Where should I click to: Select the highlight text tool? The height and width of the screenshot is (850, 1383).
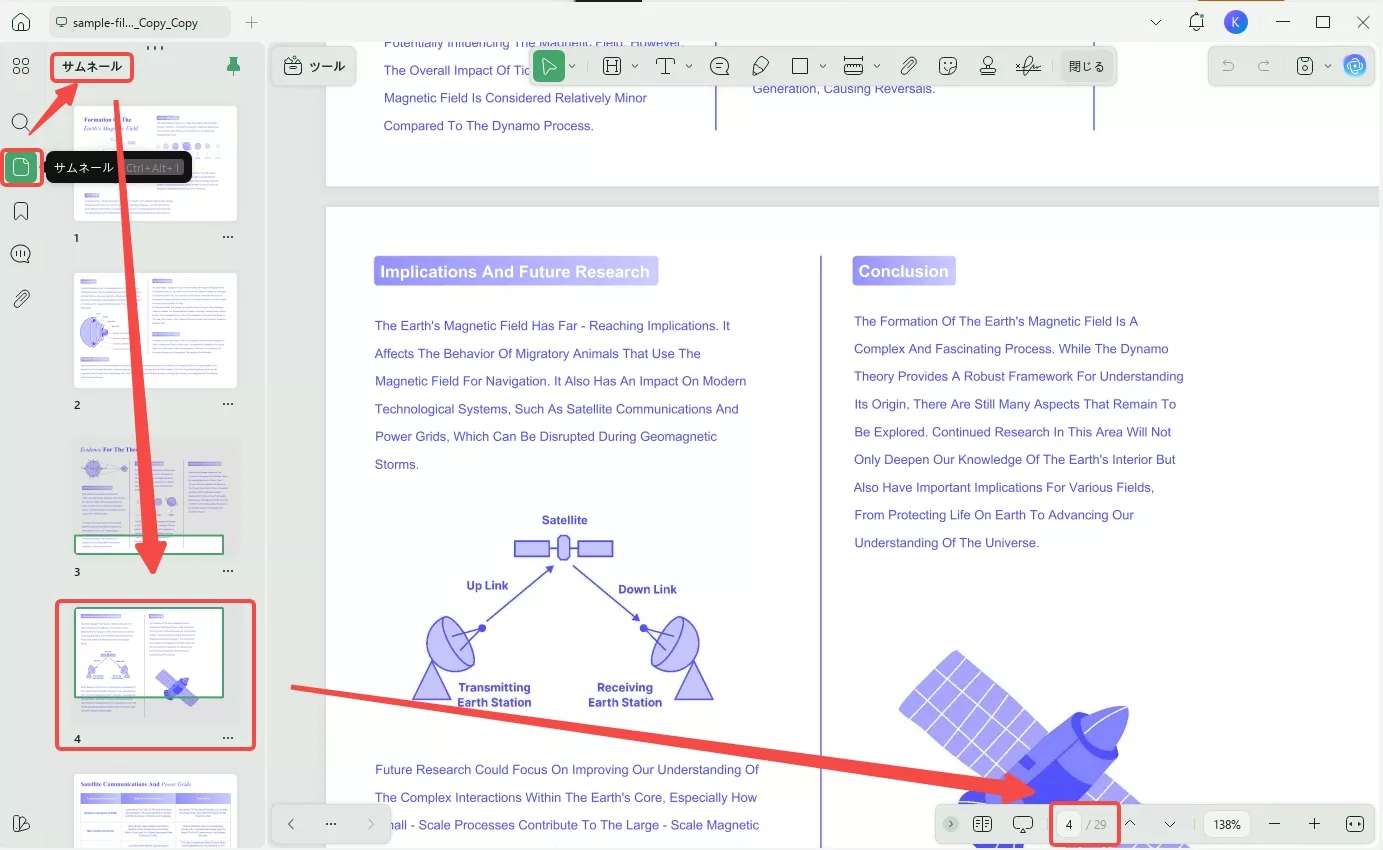tap(612, 66)
